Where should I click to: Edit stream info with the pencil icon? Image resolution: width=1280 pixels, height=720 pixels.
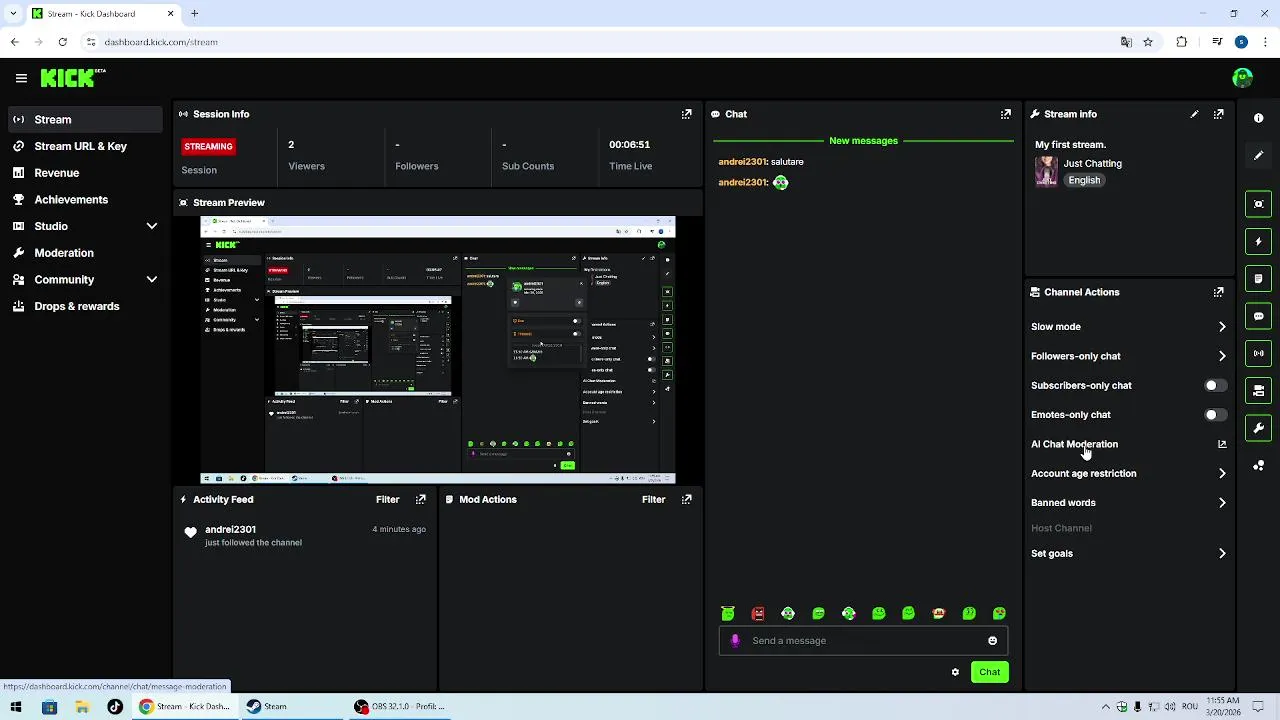pyautogui.click(x=1194, y=114)
